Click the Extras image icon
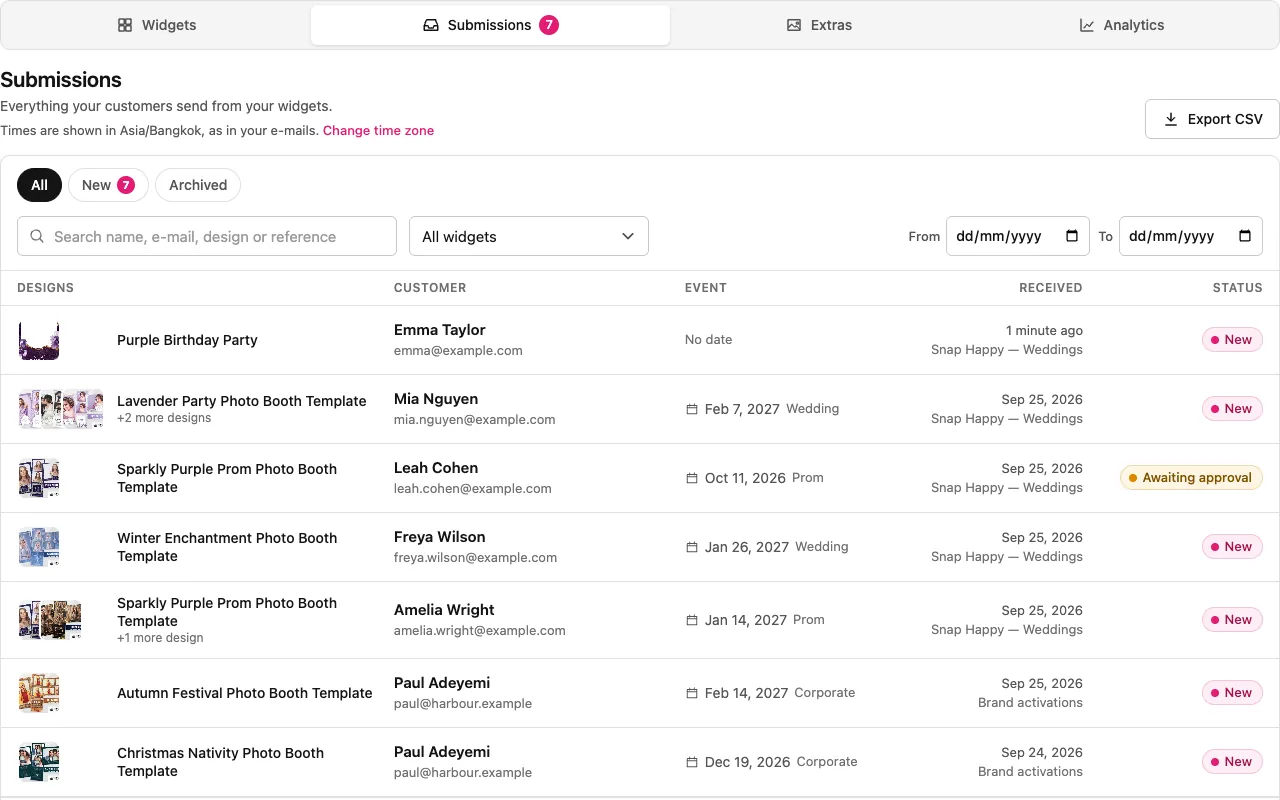 click(794, 25)
